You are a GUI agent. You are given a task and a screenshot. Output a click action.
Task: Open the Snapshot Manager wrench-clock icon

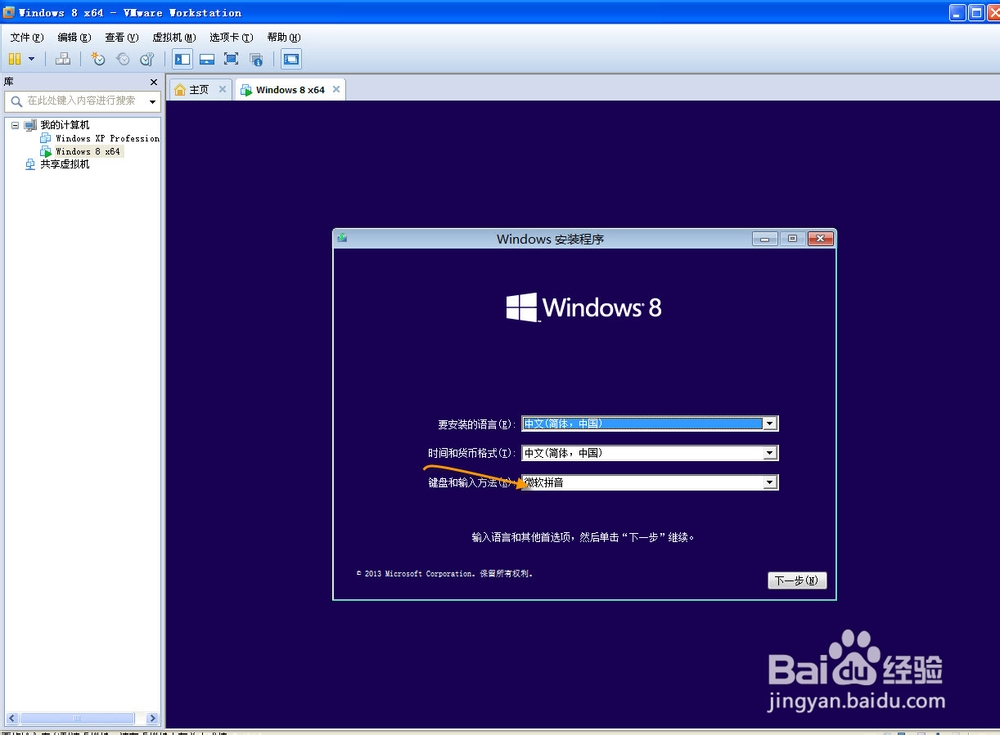click(147, 59)
